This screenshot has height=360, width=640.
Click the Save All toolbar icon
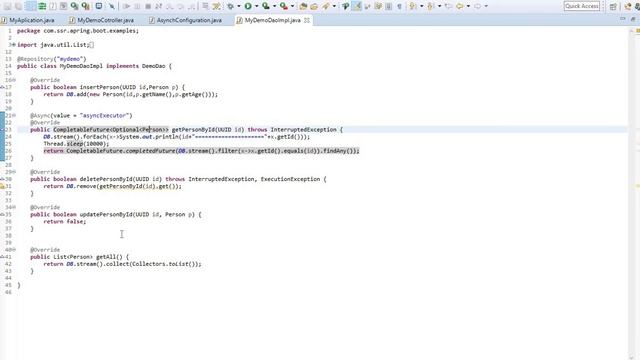(x=18, y=6)
